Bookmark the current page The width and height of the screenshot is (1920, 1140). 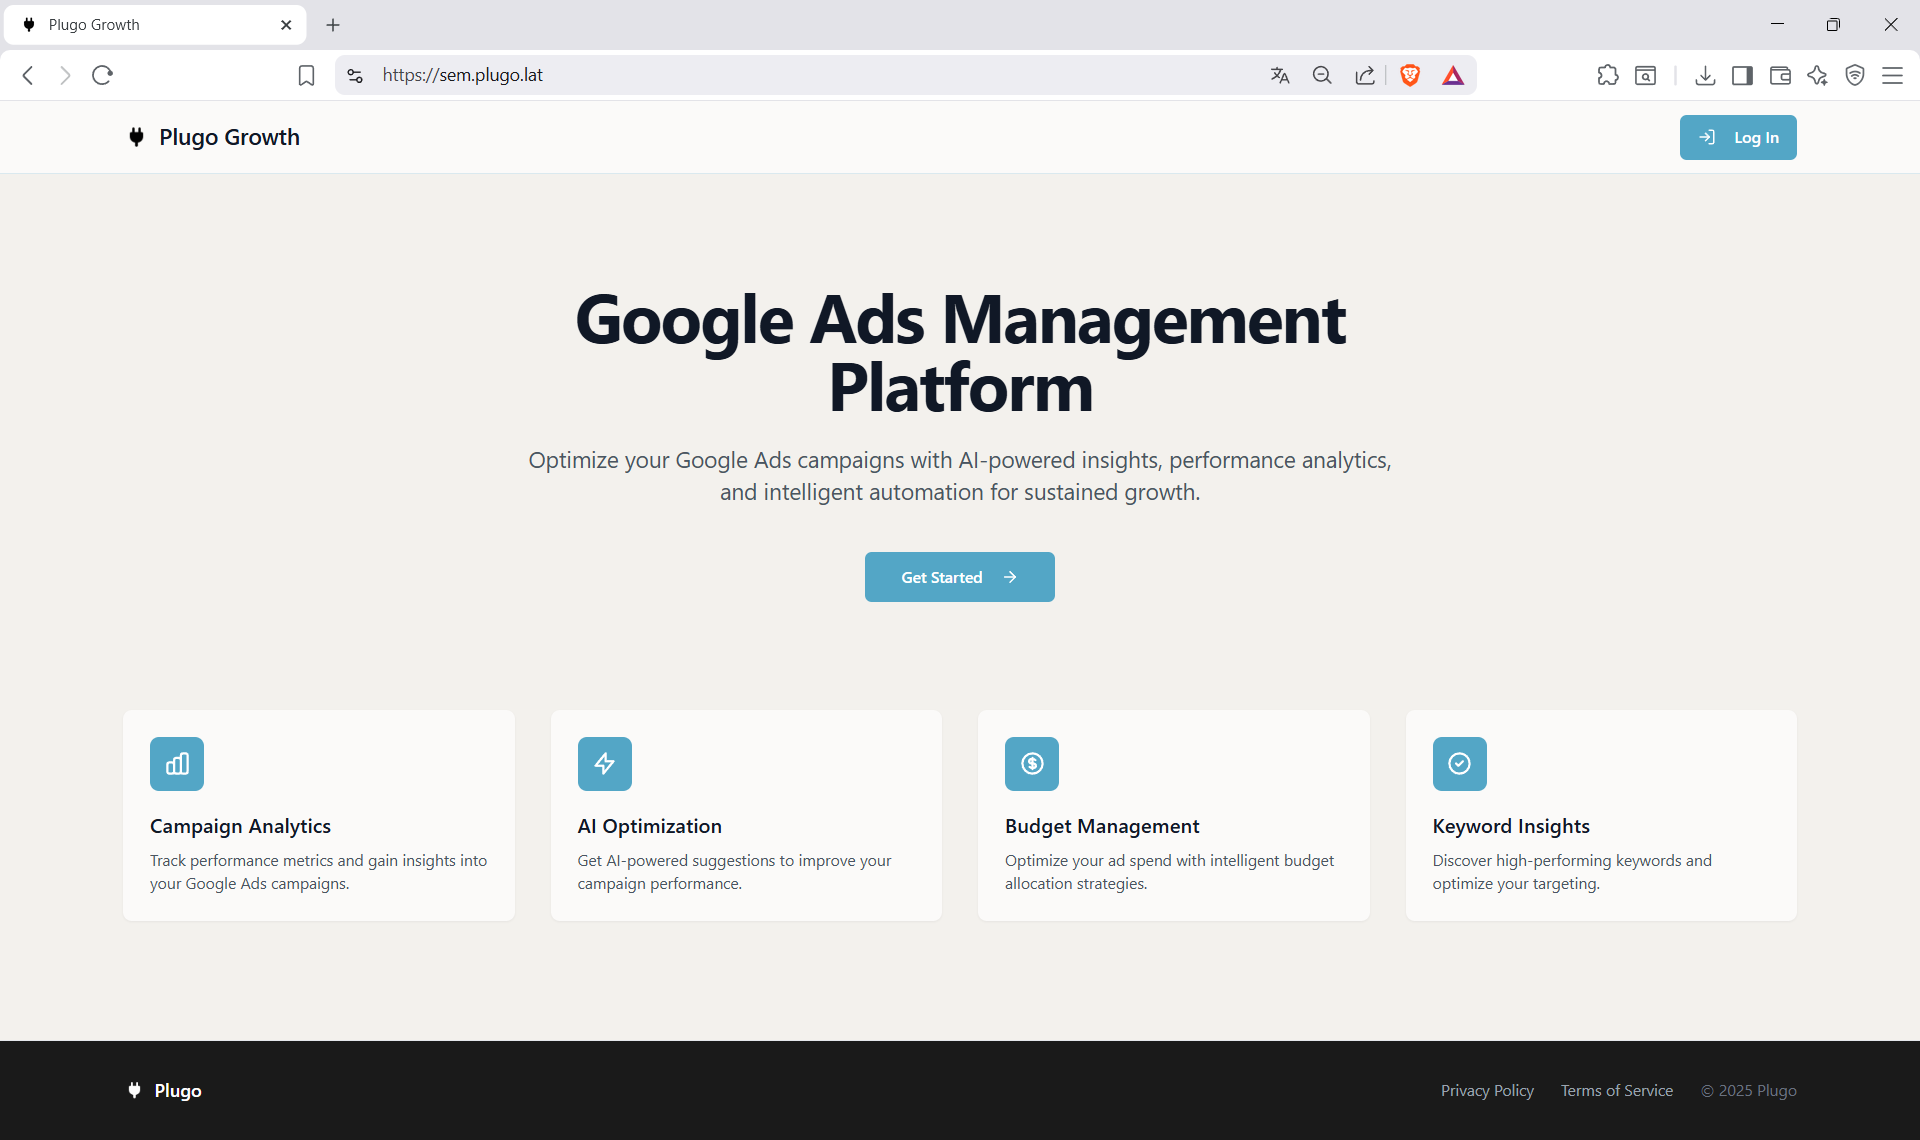pos(306,75)
